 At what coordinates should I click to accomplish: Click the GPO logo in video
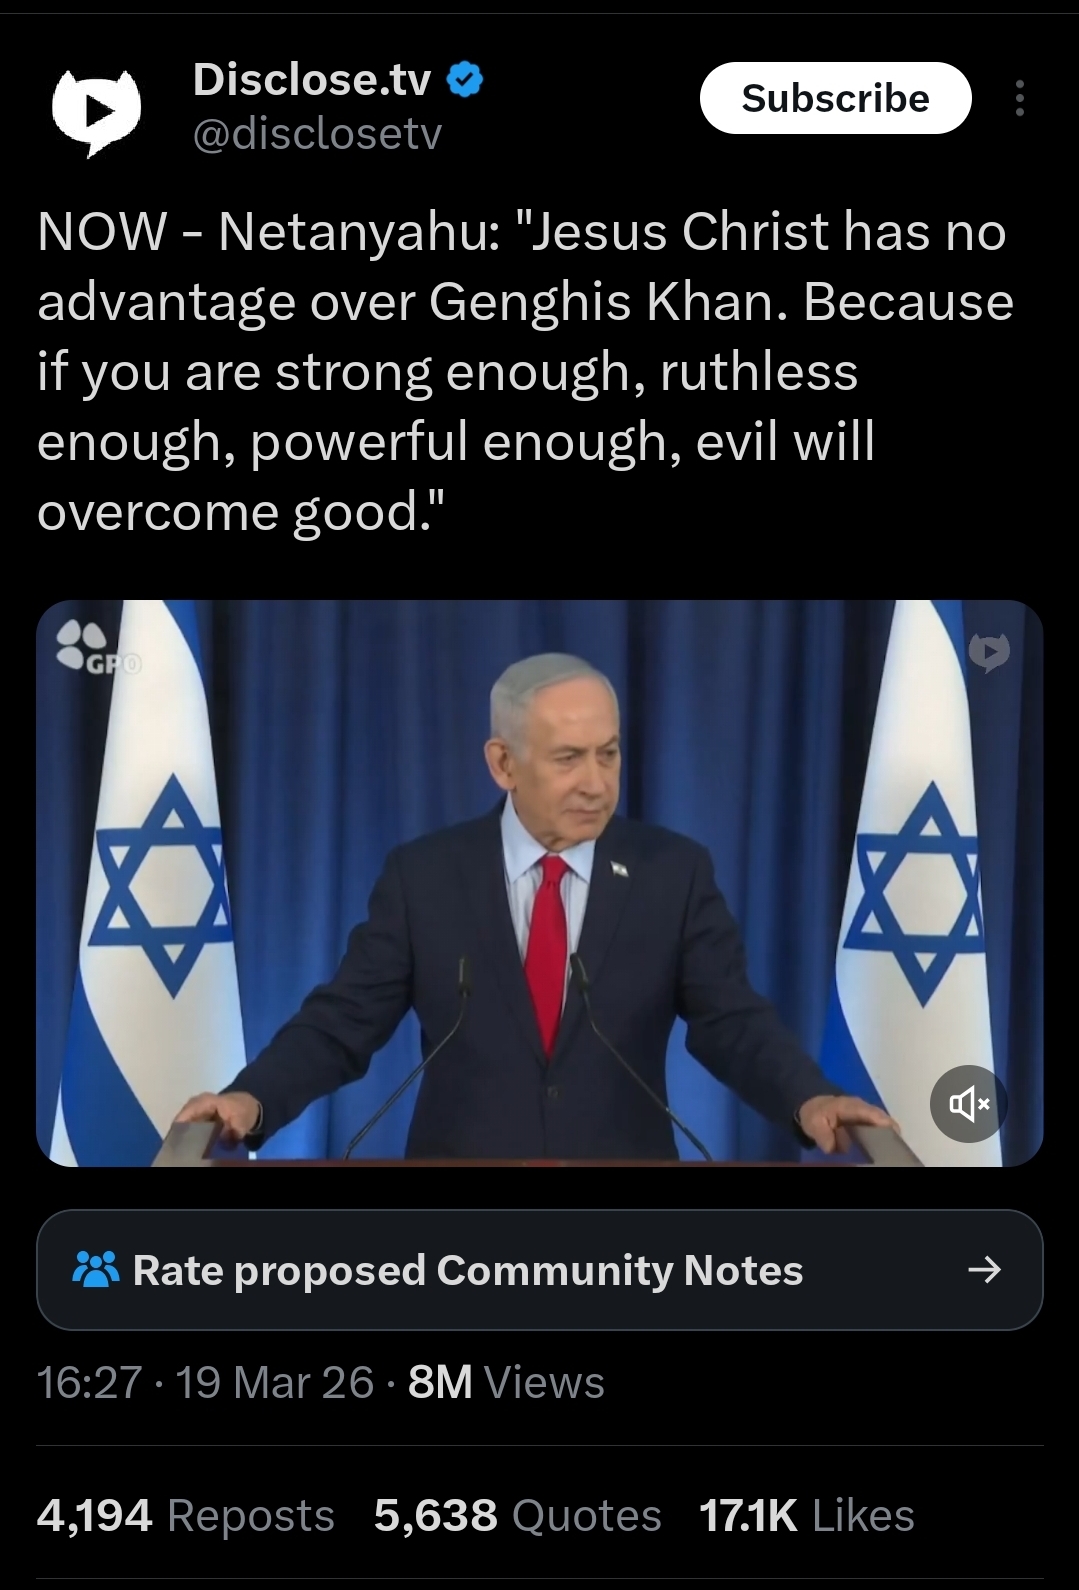click(98, 647)
